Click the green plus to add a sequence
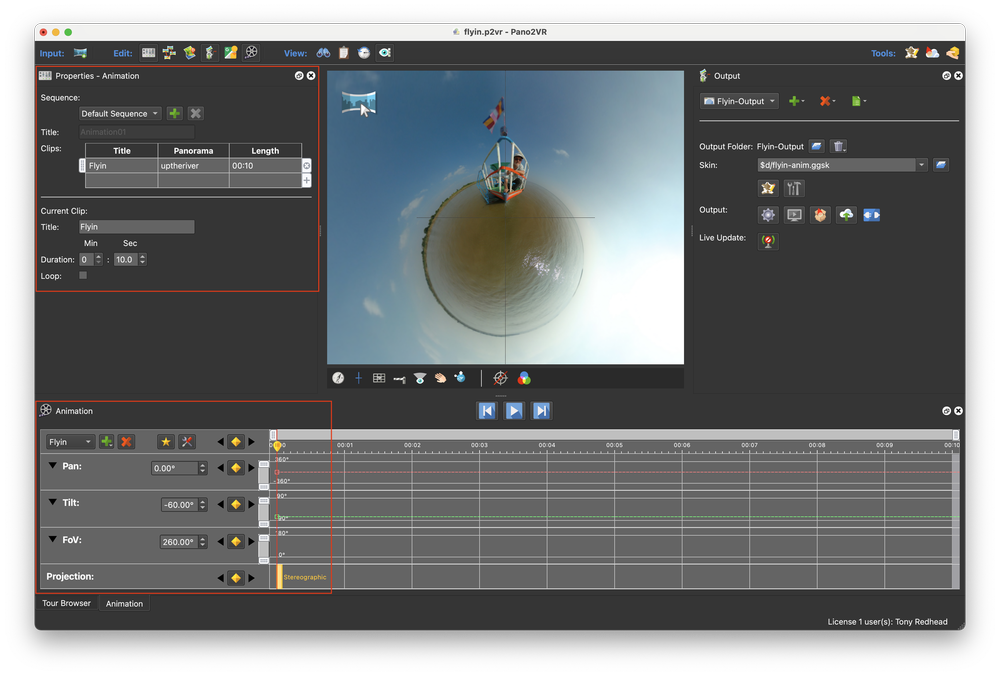Image resolution: width=1000 pixels, height=676 pixels. point(174,114)
